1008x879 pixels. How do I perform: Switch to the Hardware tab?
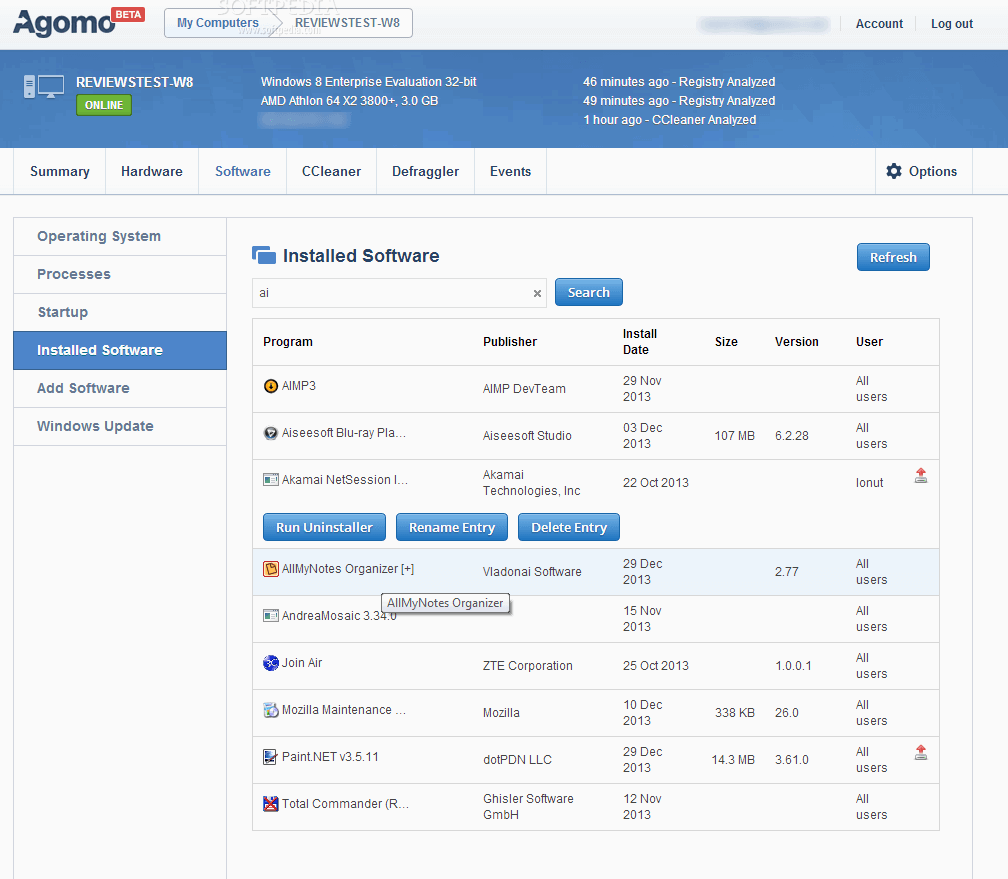click(x=152, y=171)
